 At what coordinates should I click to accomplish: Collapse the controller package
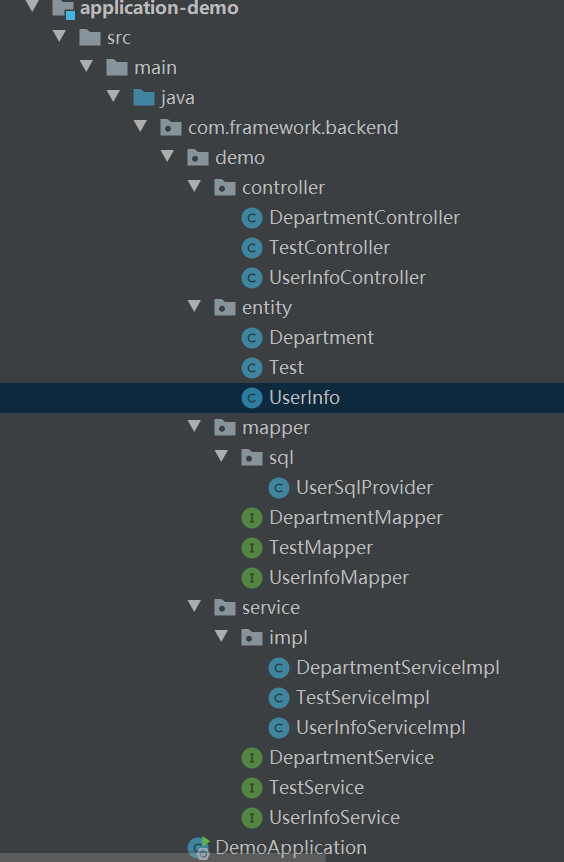click(195, 186)
